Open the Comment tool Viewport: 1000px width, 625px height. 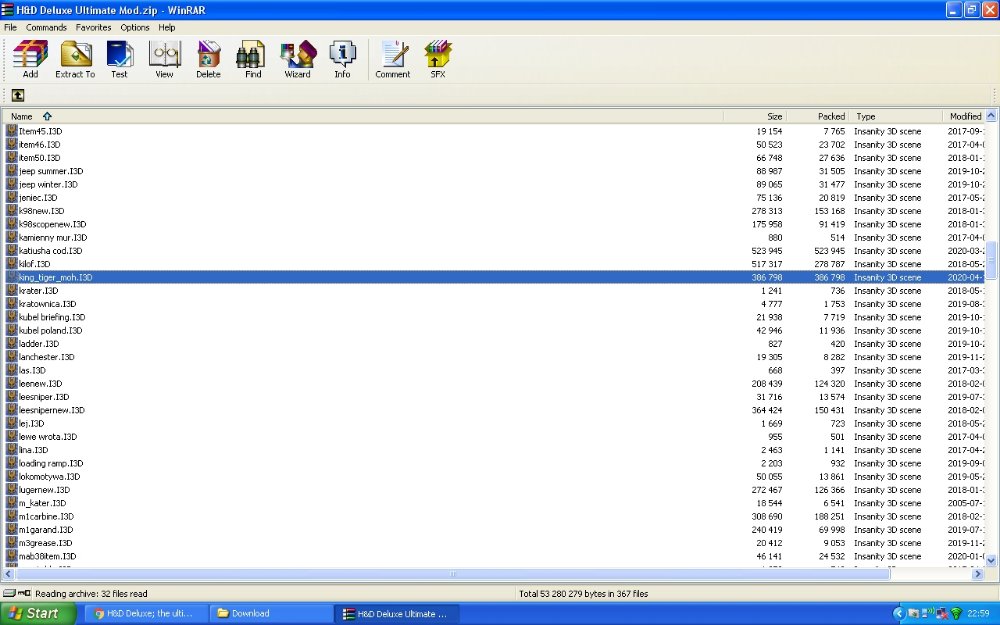tap(393, 59)
